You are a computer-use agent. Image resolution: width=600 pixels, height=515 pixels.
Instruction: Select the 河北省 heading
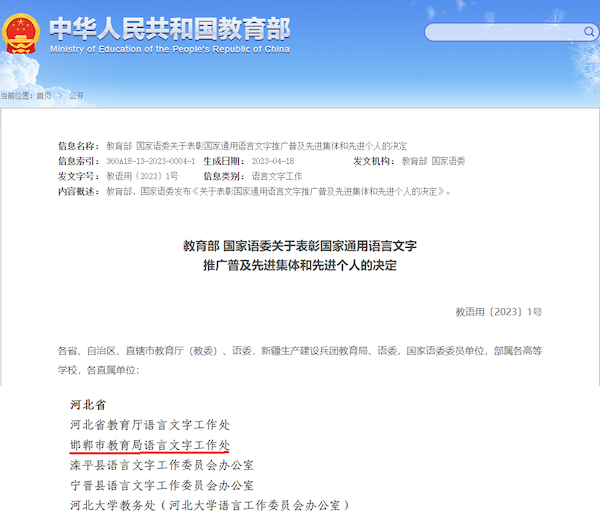tap(88, 405)
